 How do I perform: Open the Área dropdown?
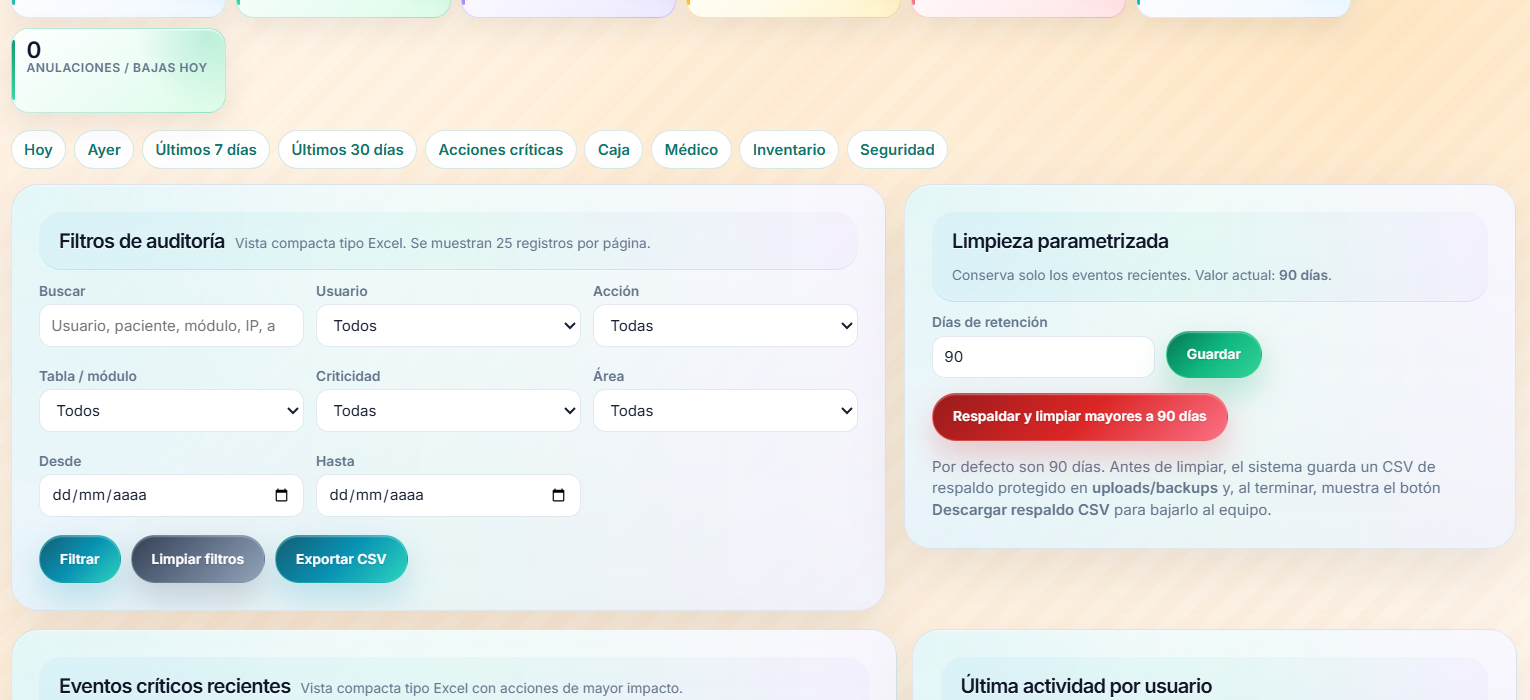tap(725, 411)
